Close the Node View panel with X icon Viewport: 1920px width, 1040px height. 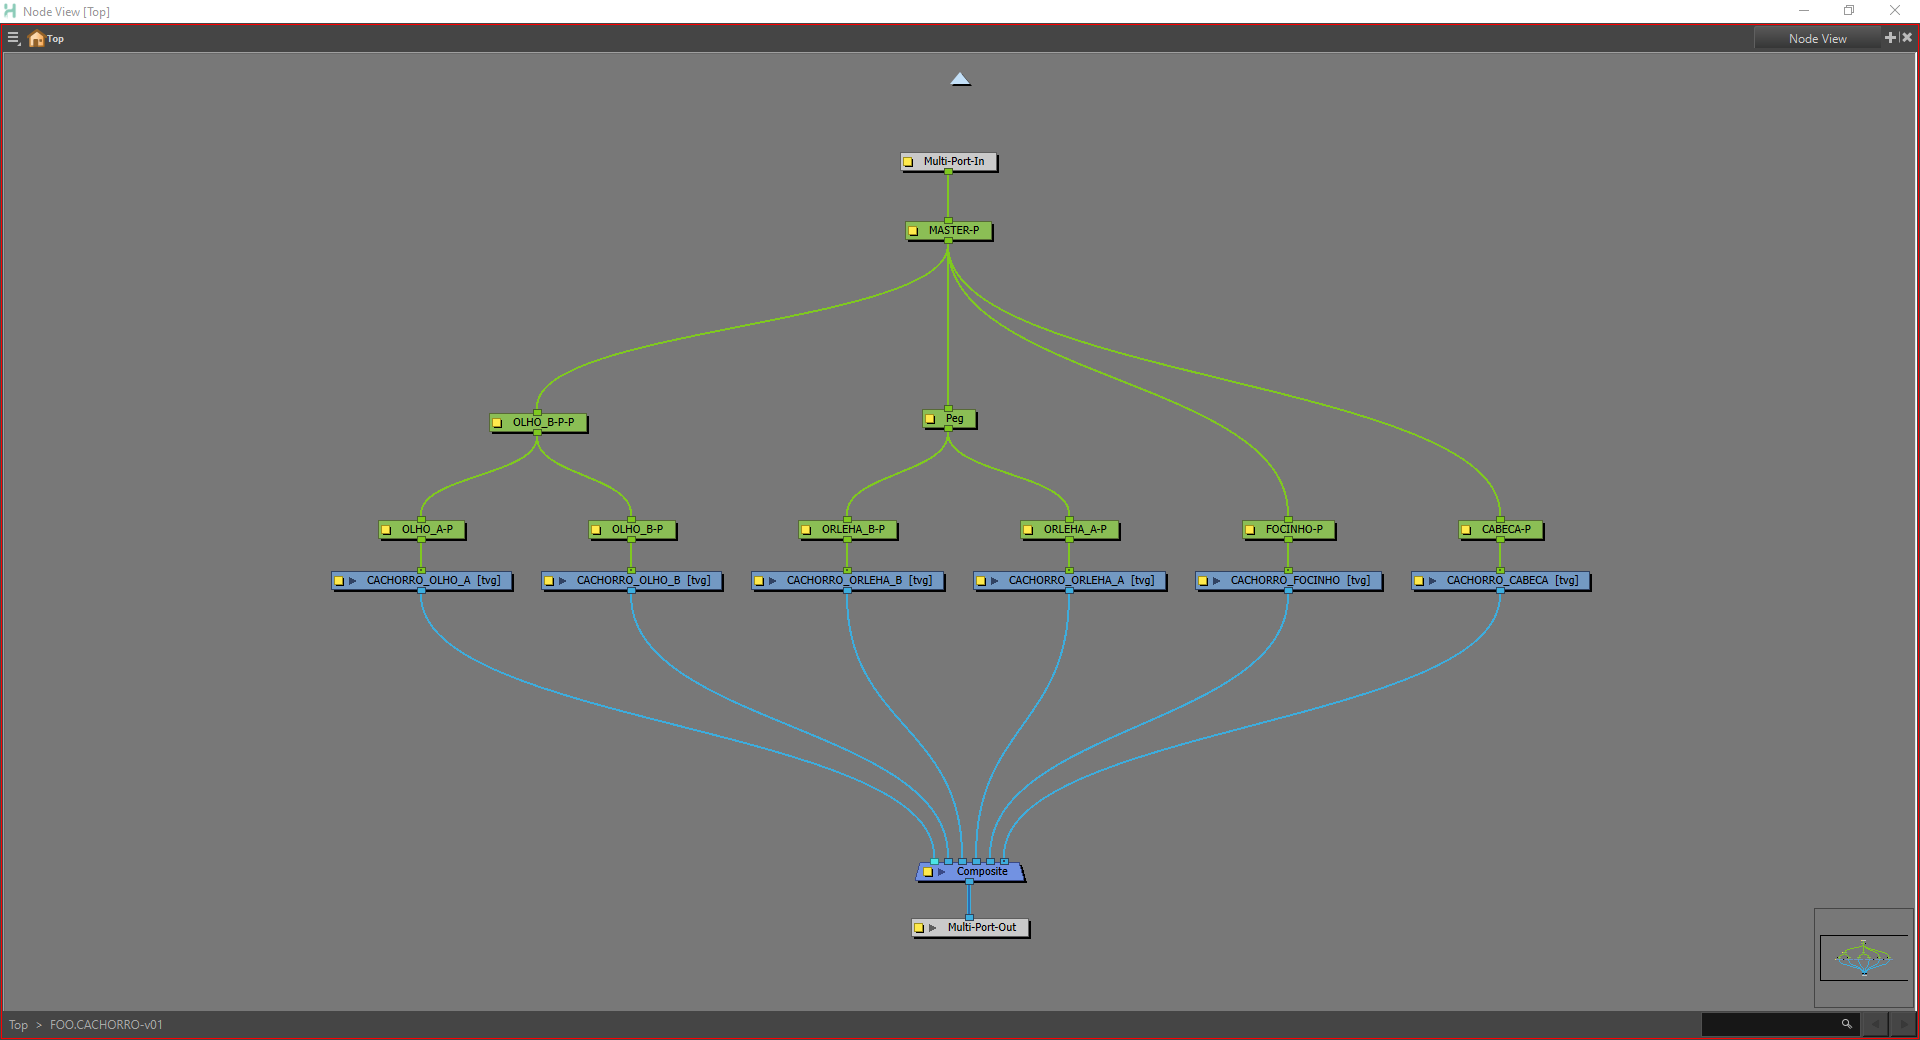pos(1907,38)
